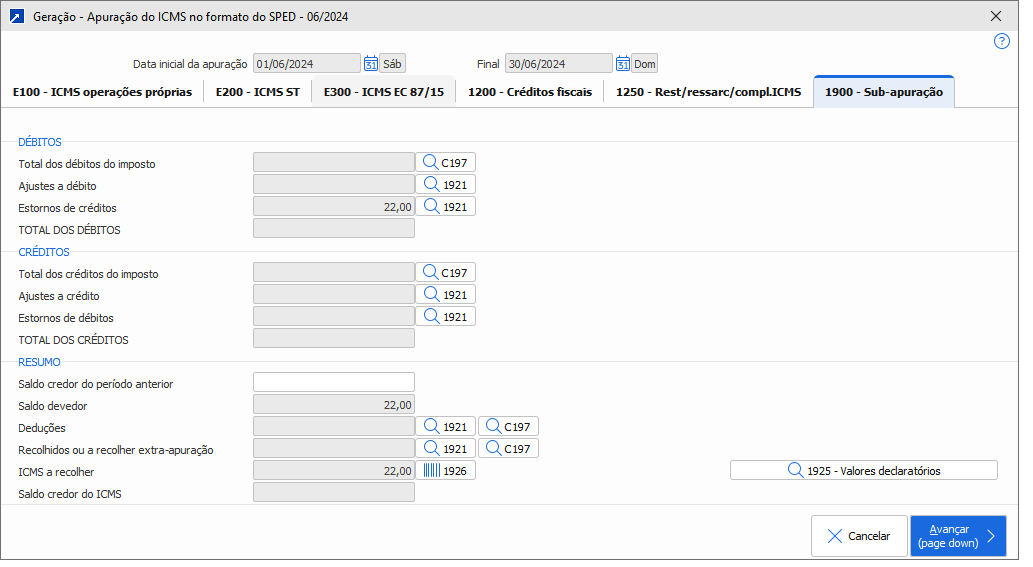Select the 1250 - Rest/ressarc/compl.ICMS tab
This screenshot has width=1033, height=567.
tap(708, 92)
